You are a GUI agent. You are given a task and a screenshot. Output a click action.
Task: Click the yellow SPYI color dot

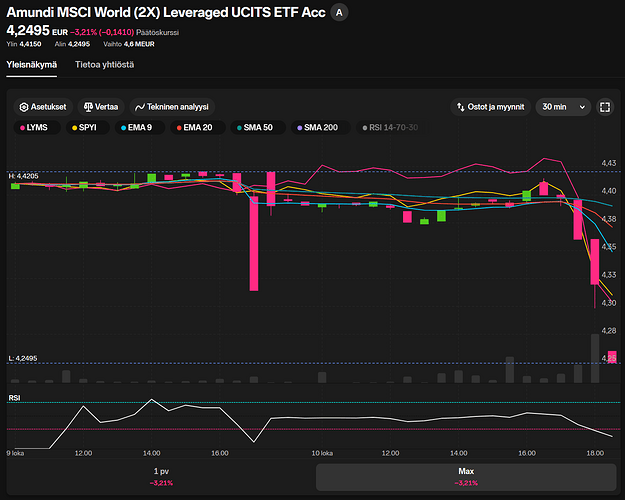point(75,128)
